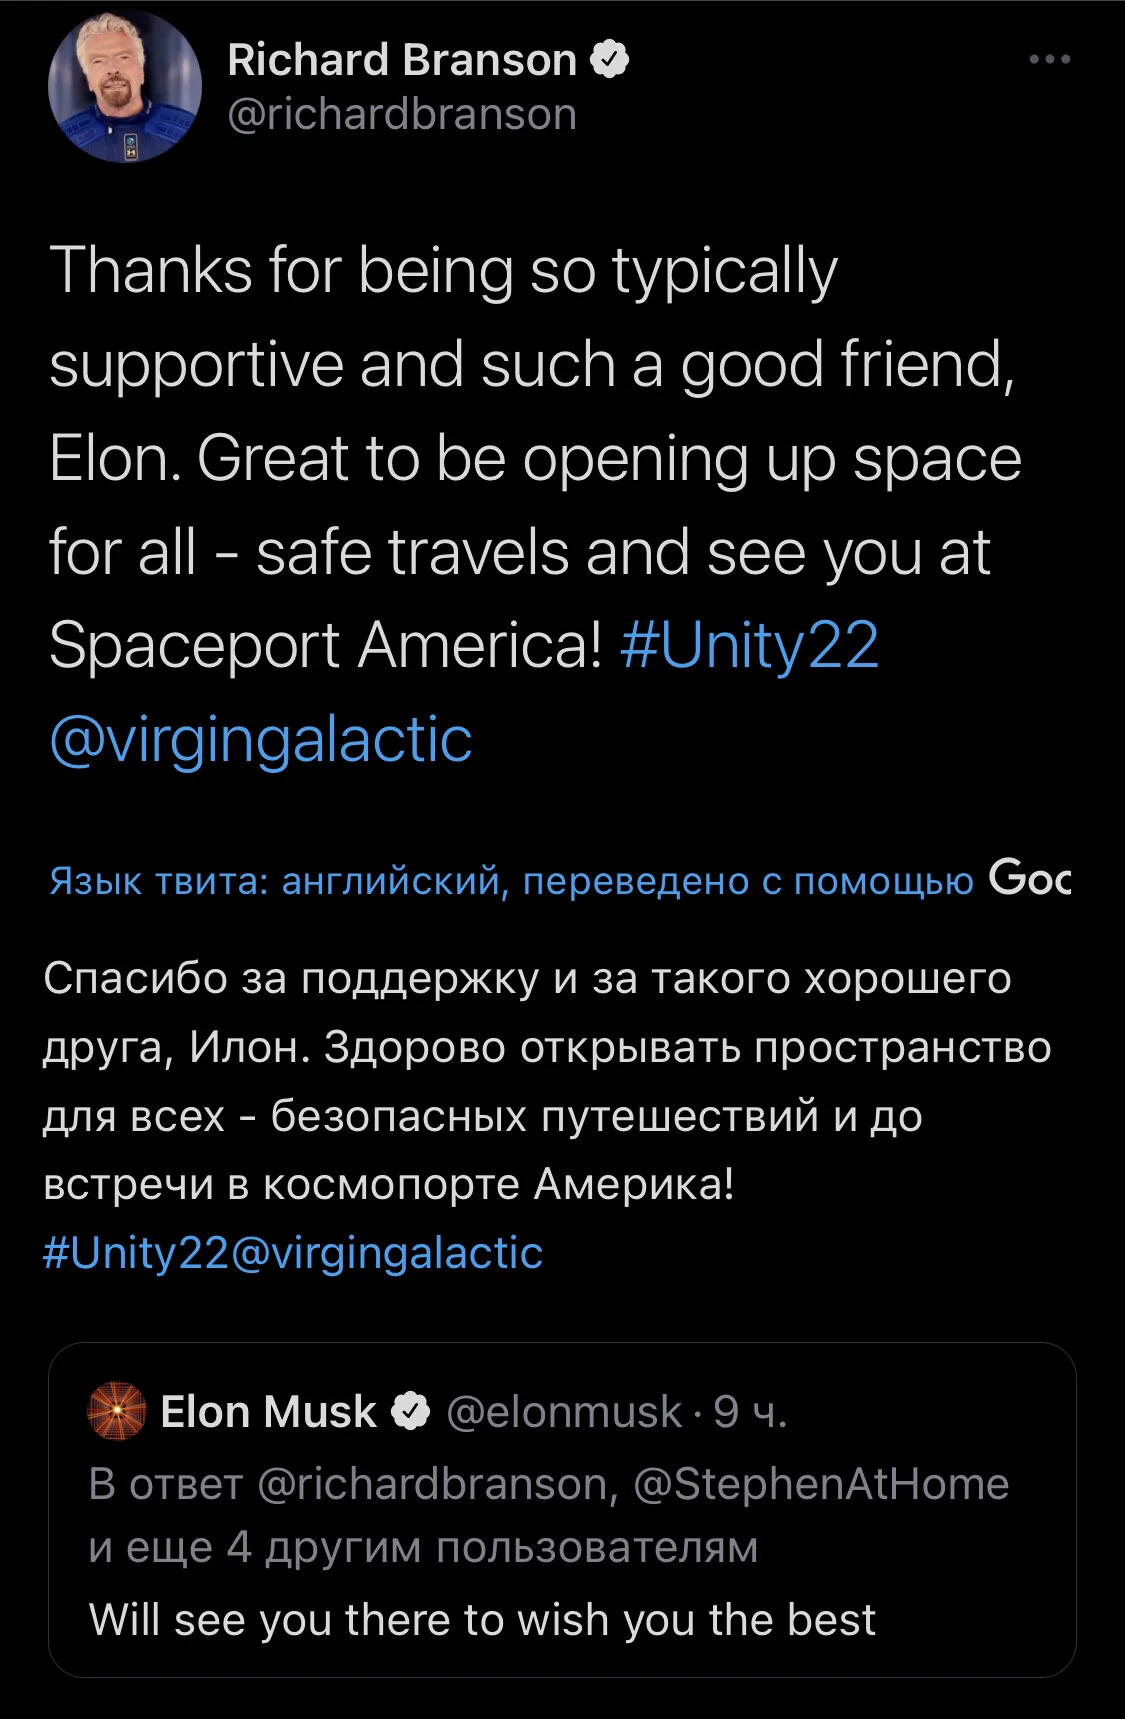Image resolution: width=1125 pixels, height=1719 pixels.
Task: Tap the 9 ч. timestamp
Action: pyautogui.click(x=750, y=1412)
